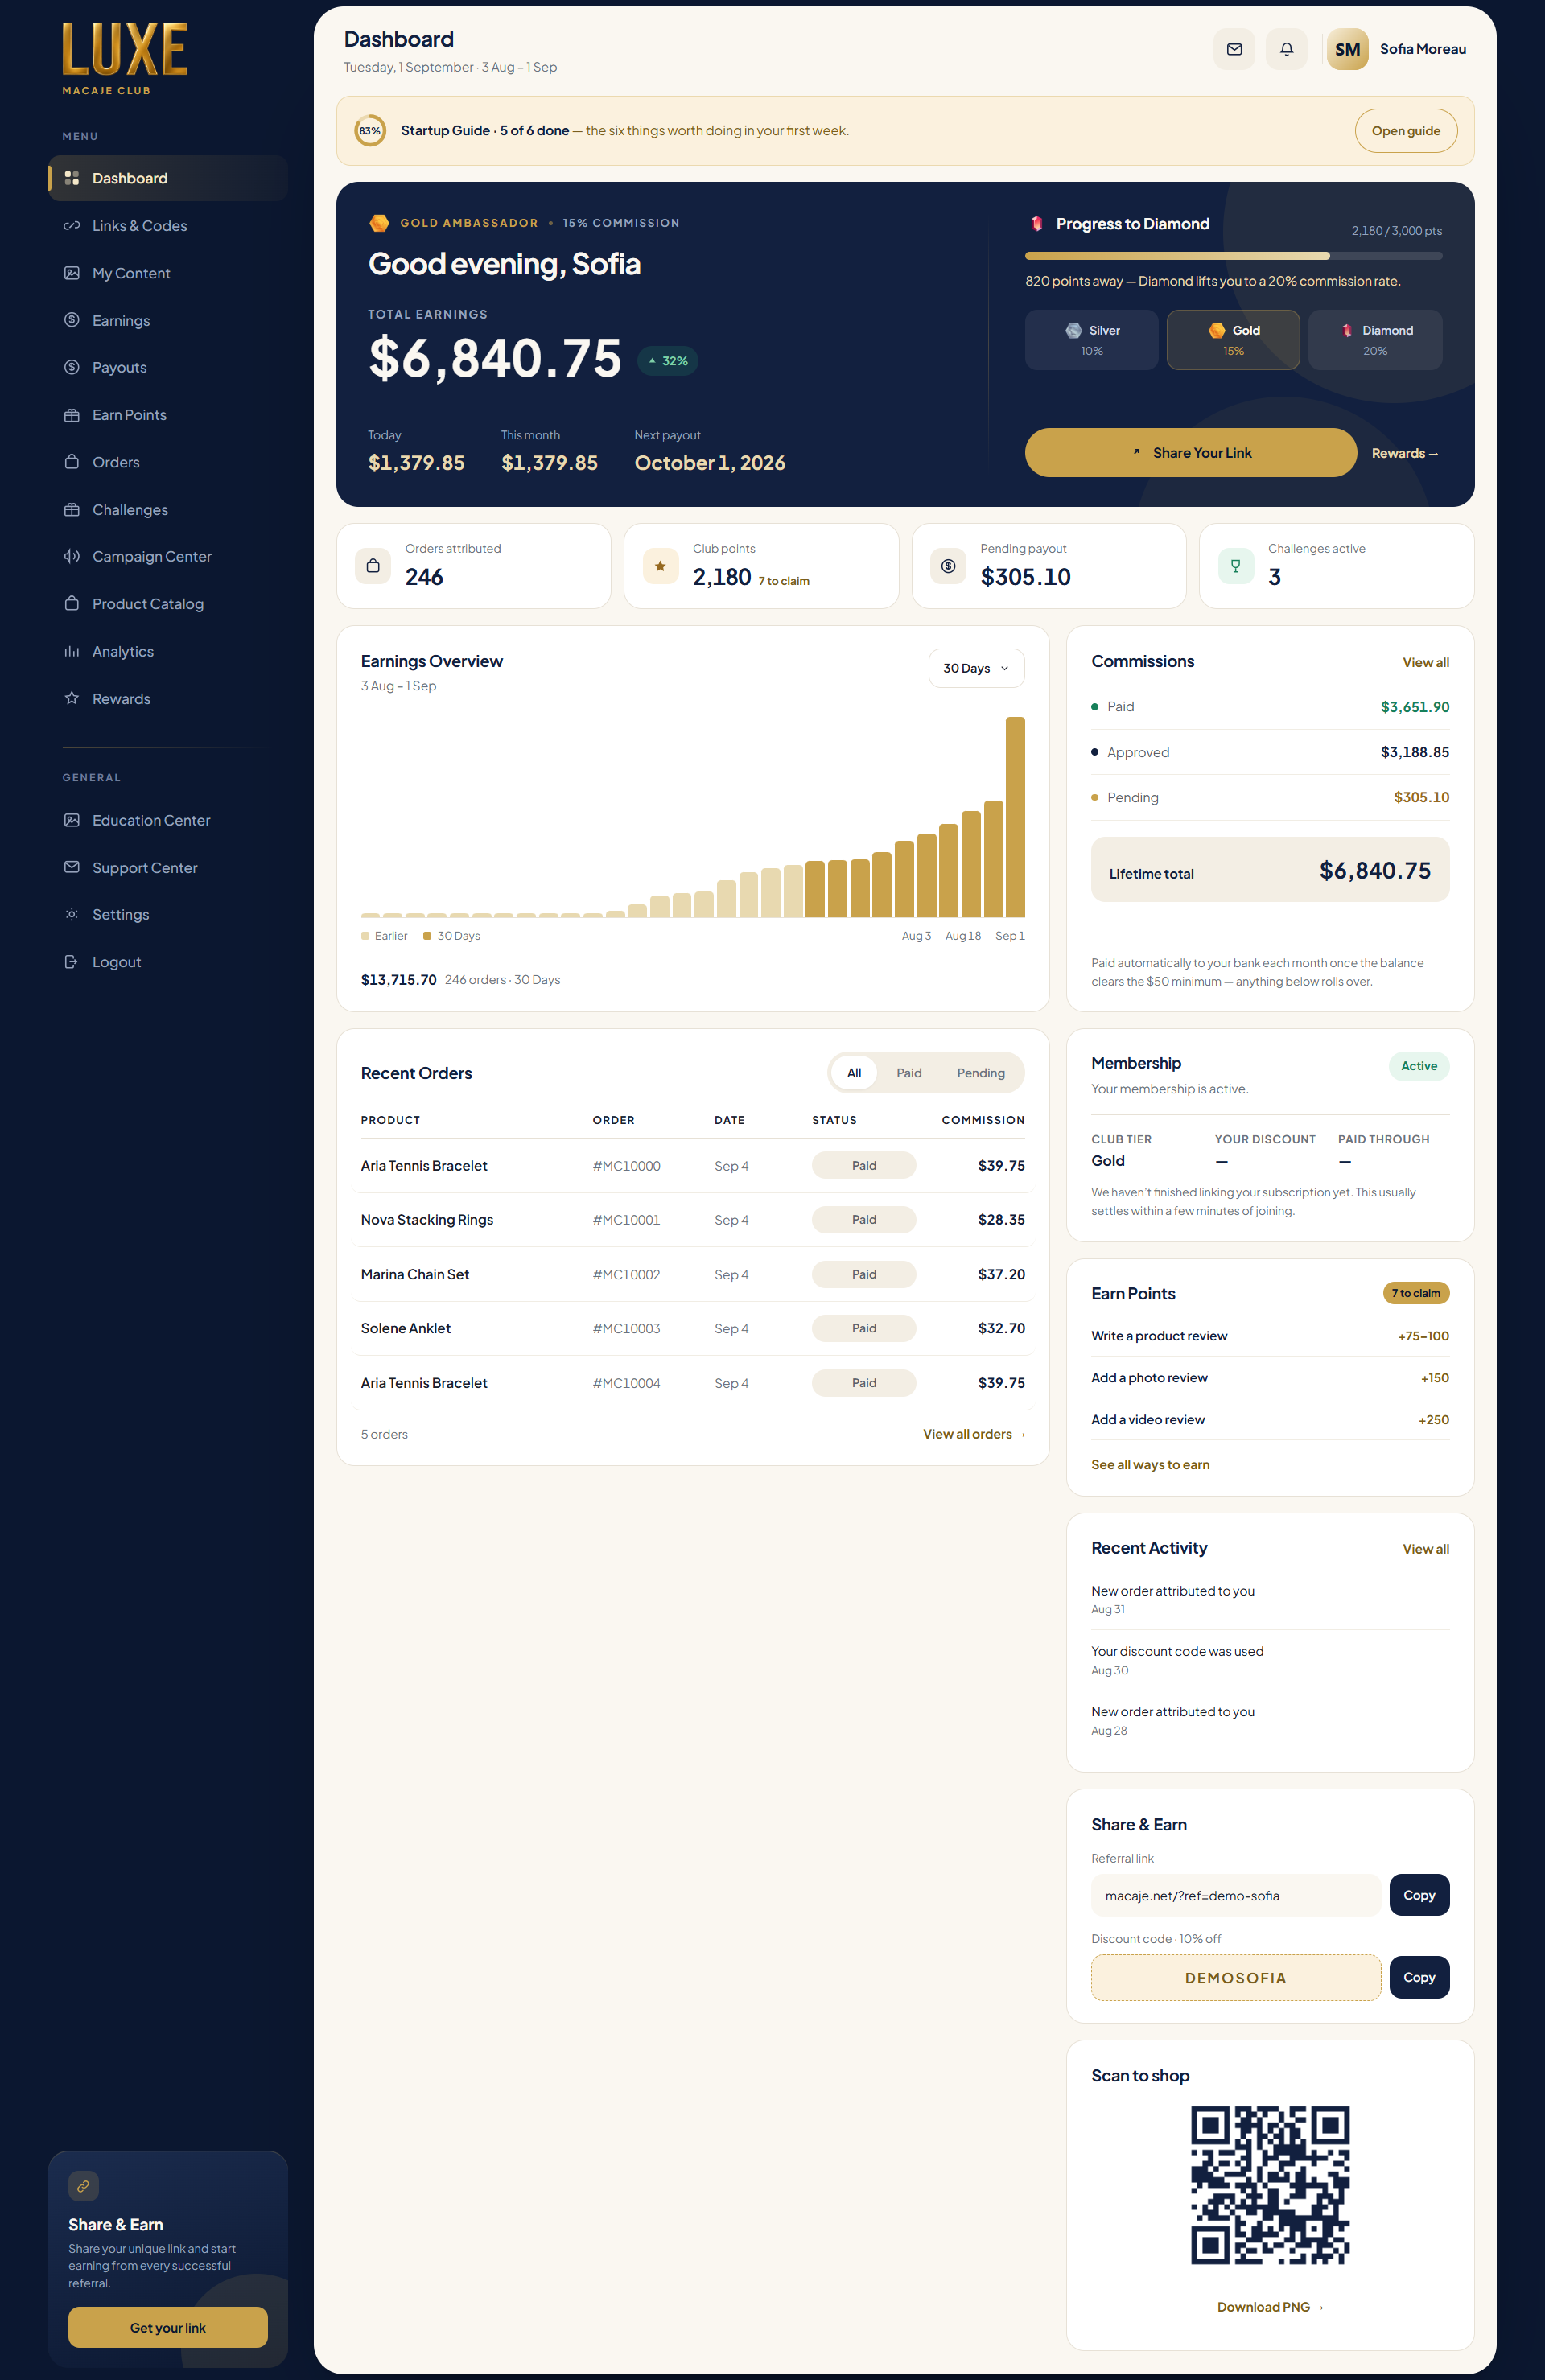Click the star icon on Club points card
The height and width of the screenshot is (2380, 1545).
pyautogui.click(x=660, y=566)
